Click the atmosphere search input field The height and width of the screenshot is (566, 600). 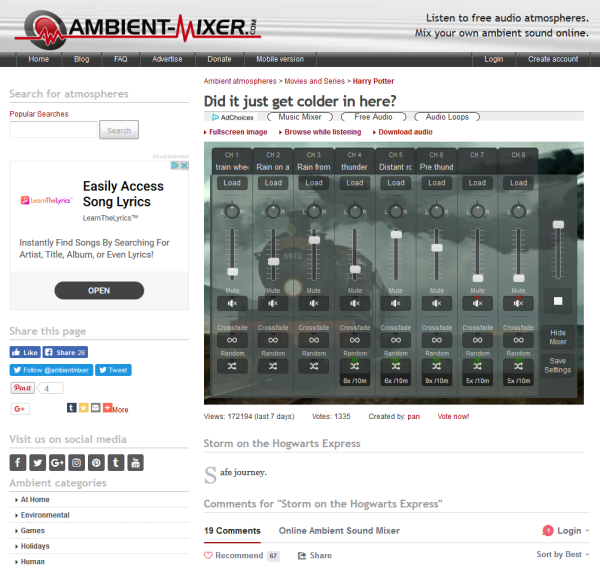coord(53,130)
